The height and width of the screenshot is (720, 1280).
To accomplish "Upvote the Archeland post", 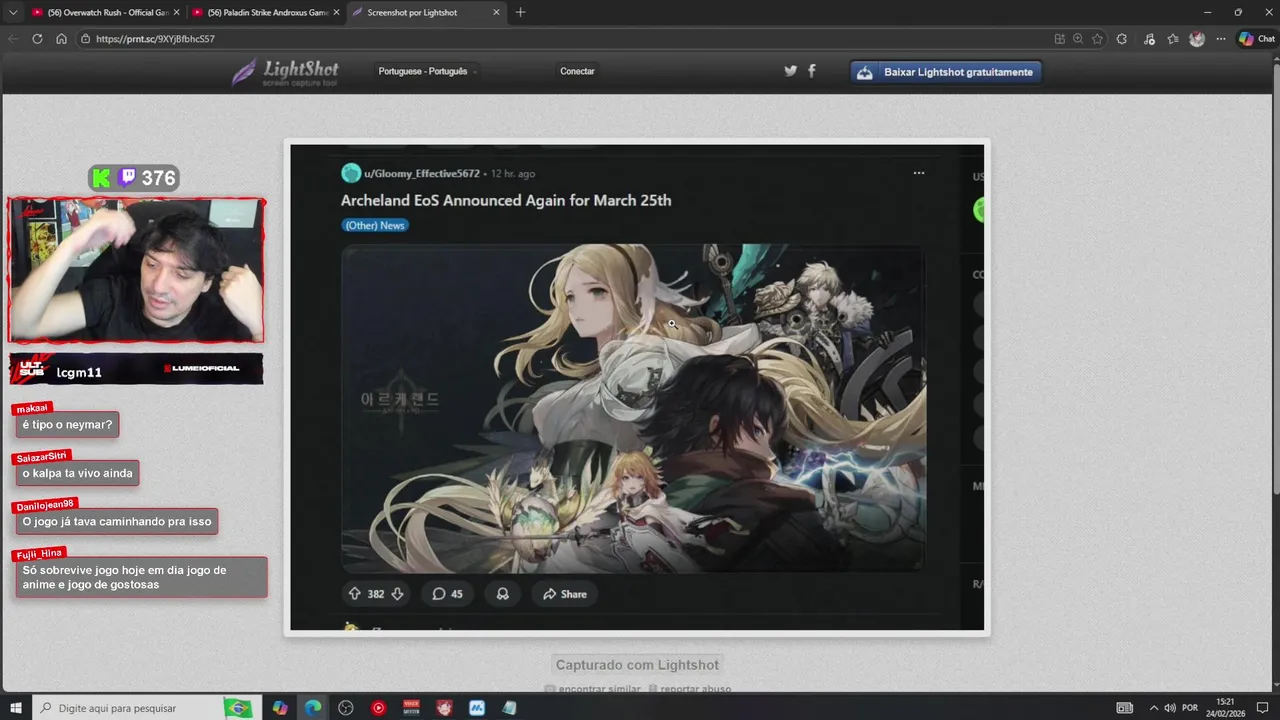I will click(354, 594).
